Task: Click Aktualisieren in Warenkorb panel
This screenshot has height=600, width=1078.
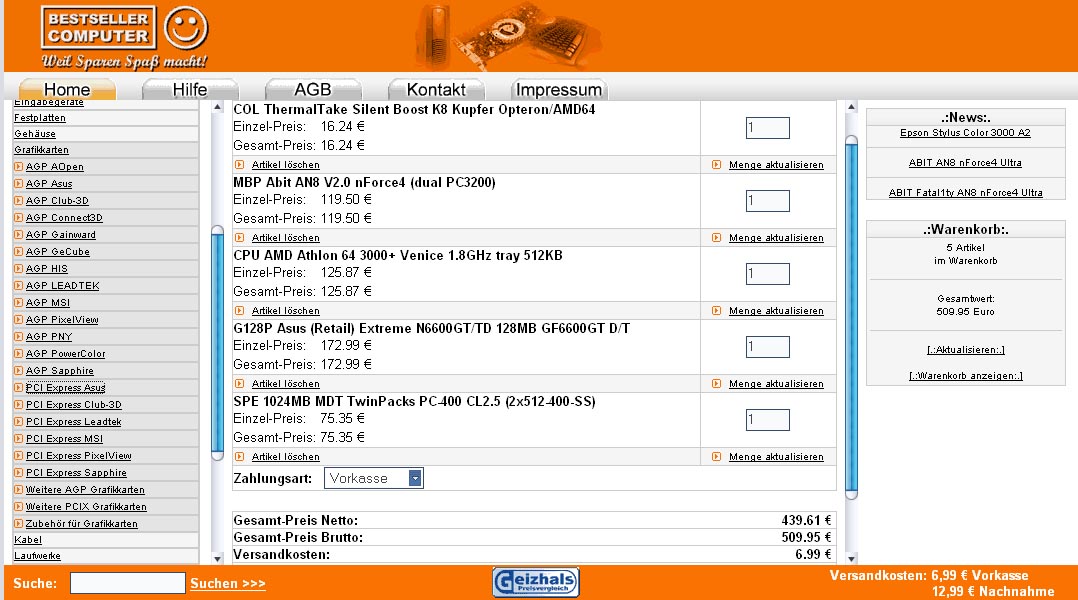Action: point(965,350)
